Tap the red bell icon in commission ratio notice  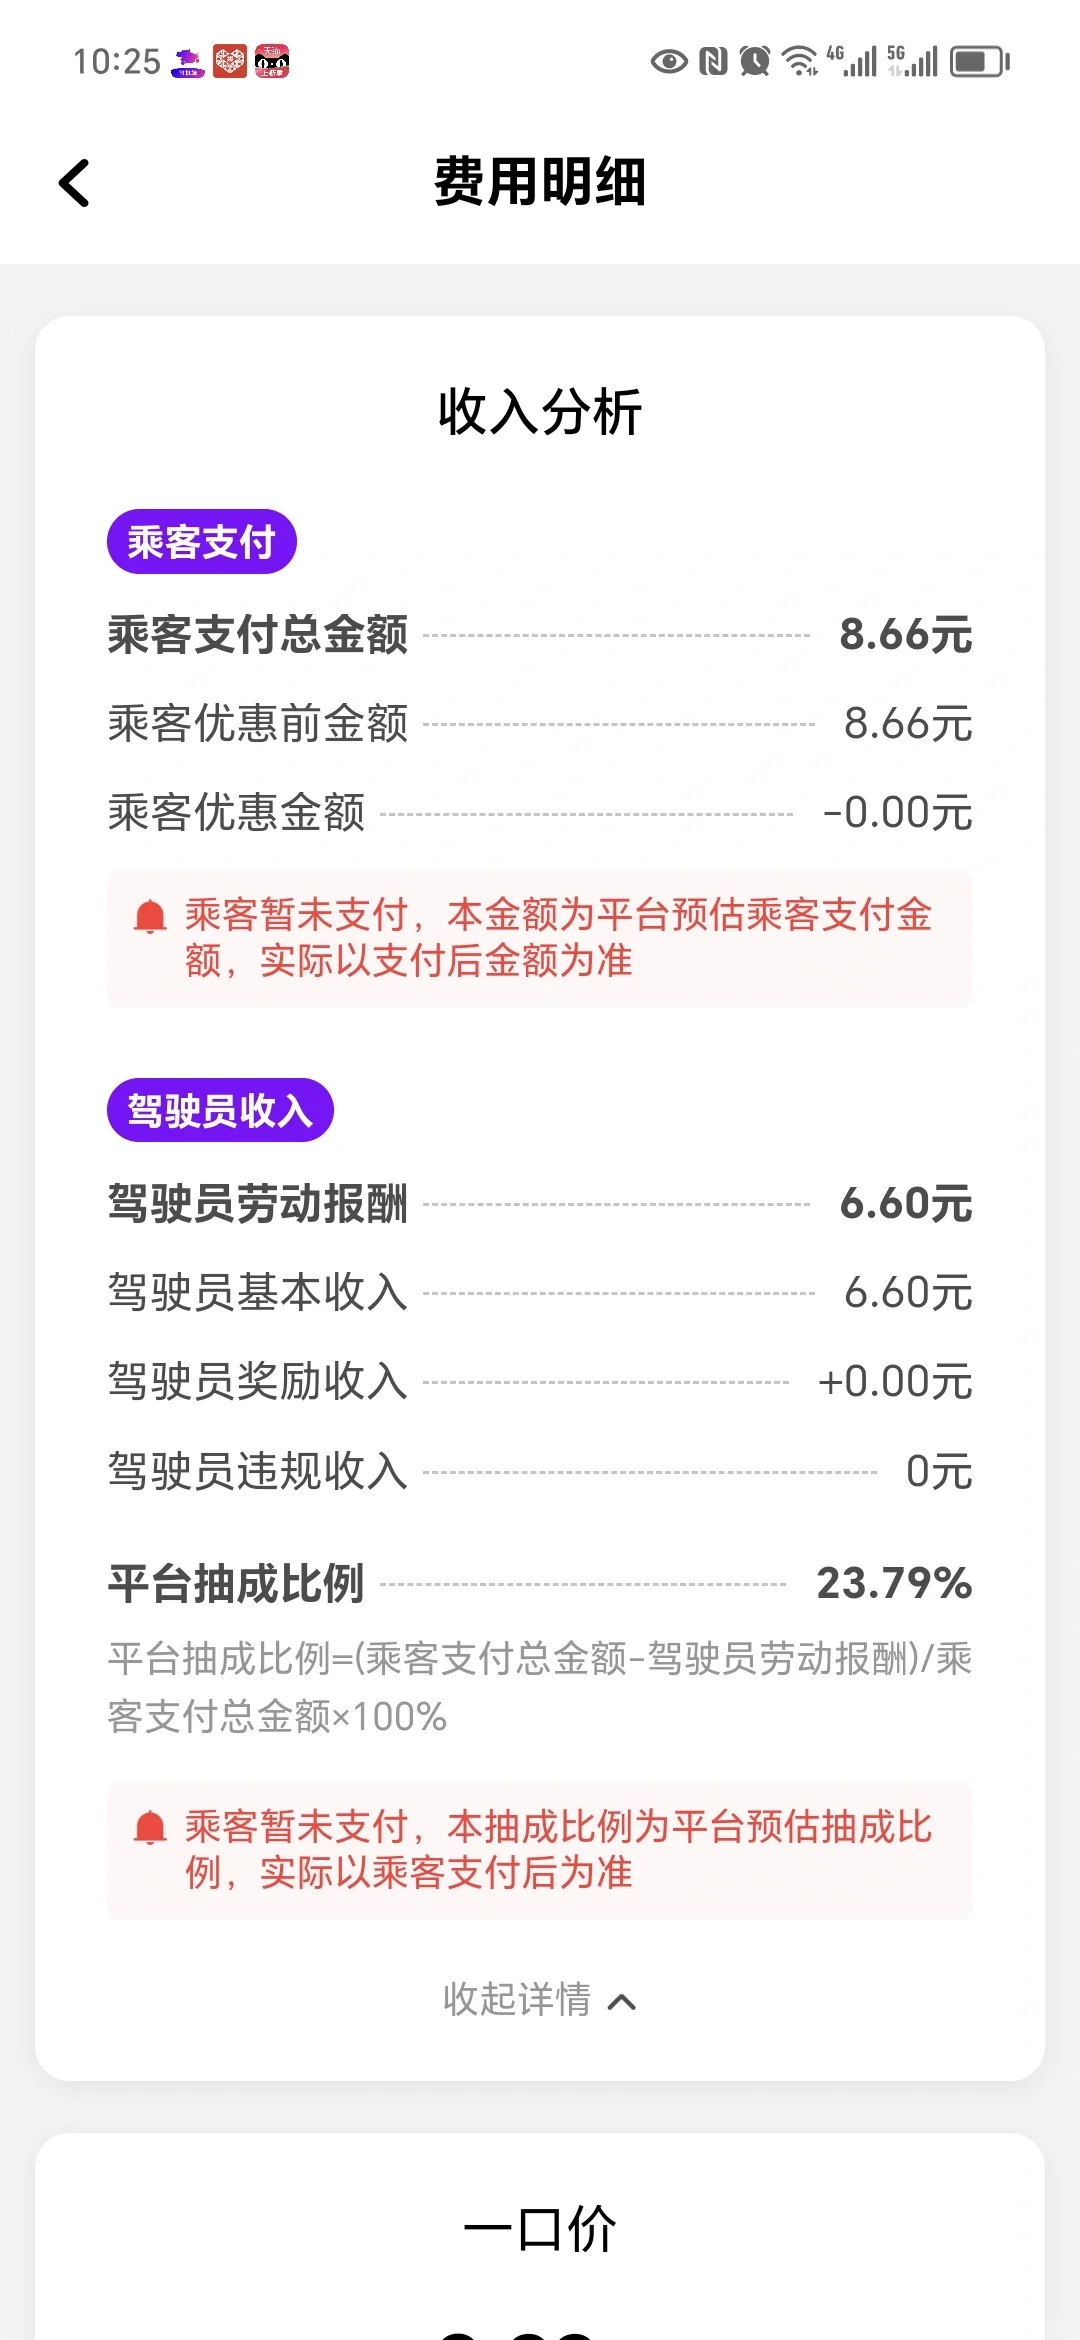pyautogui.click(x=150, y=1828)
